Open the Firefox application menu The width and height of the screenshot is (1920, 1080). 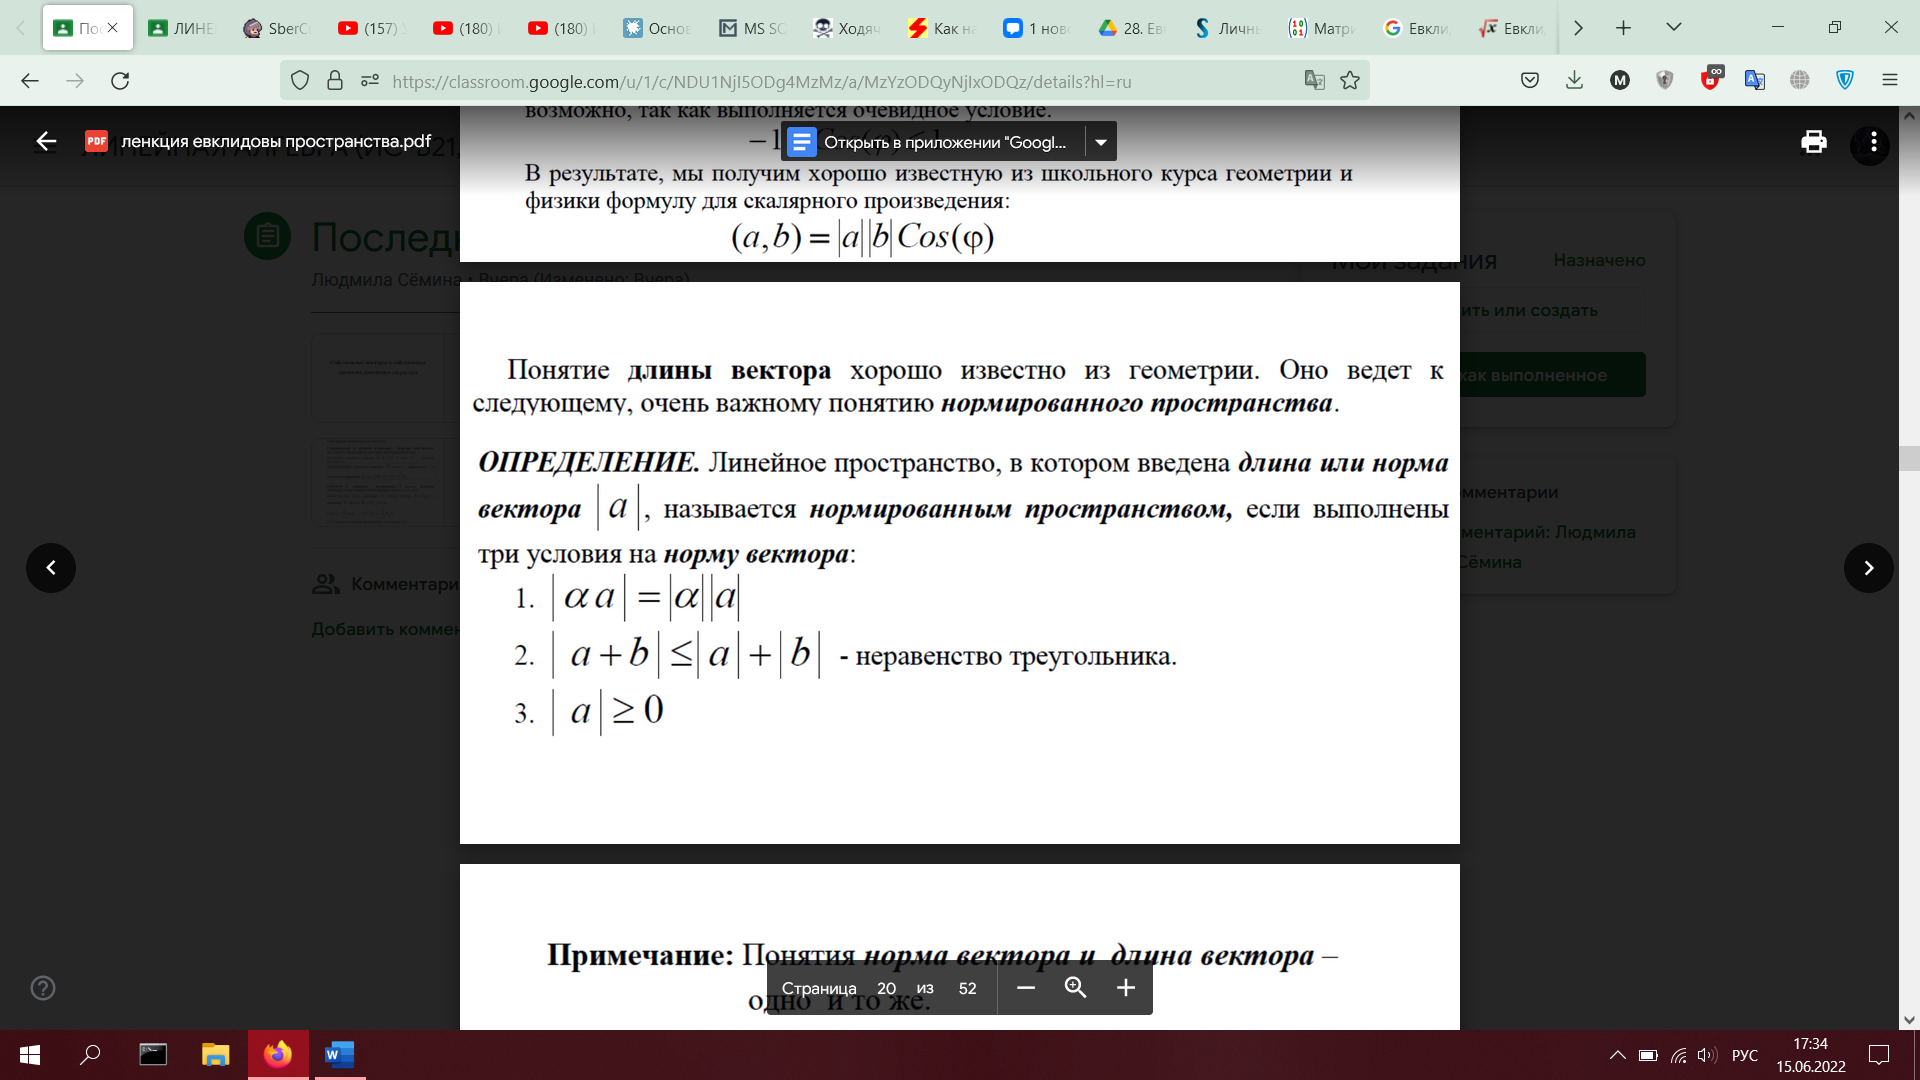(1890, 81)
